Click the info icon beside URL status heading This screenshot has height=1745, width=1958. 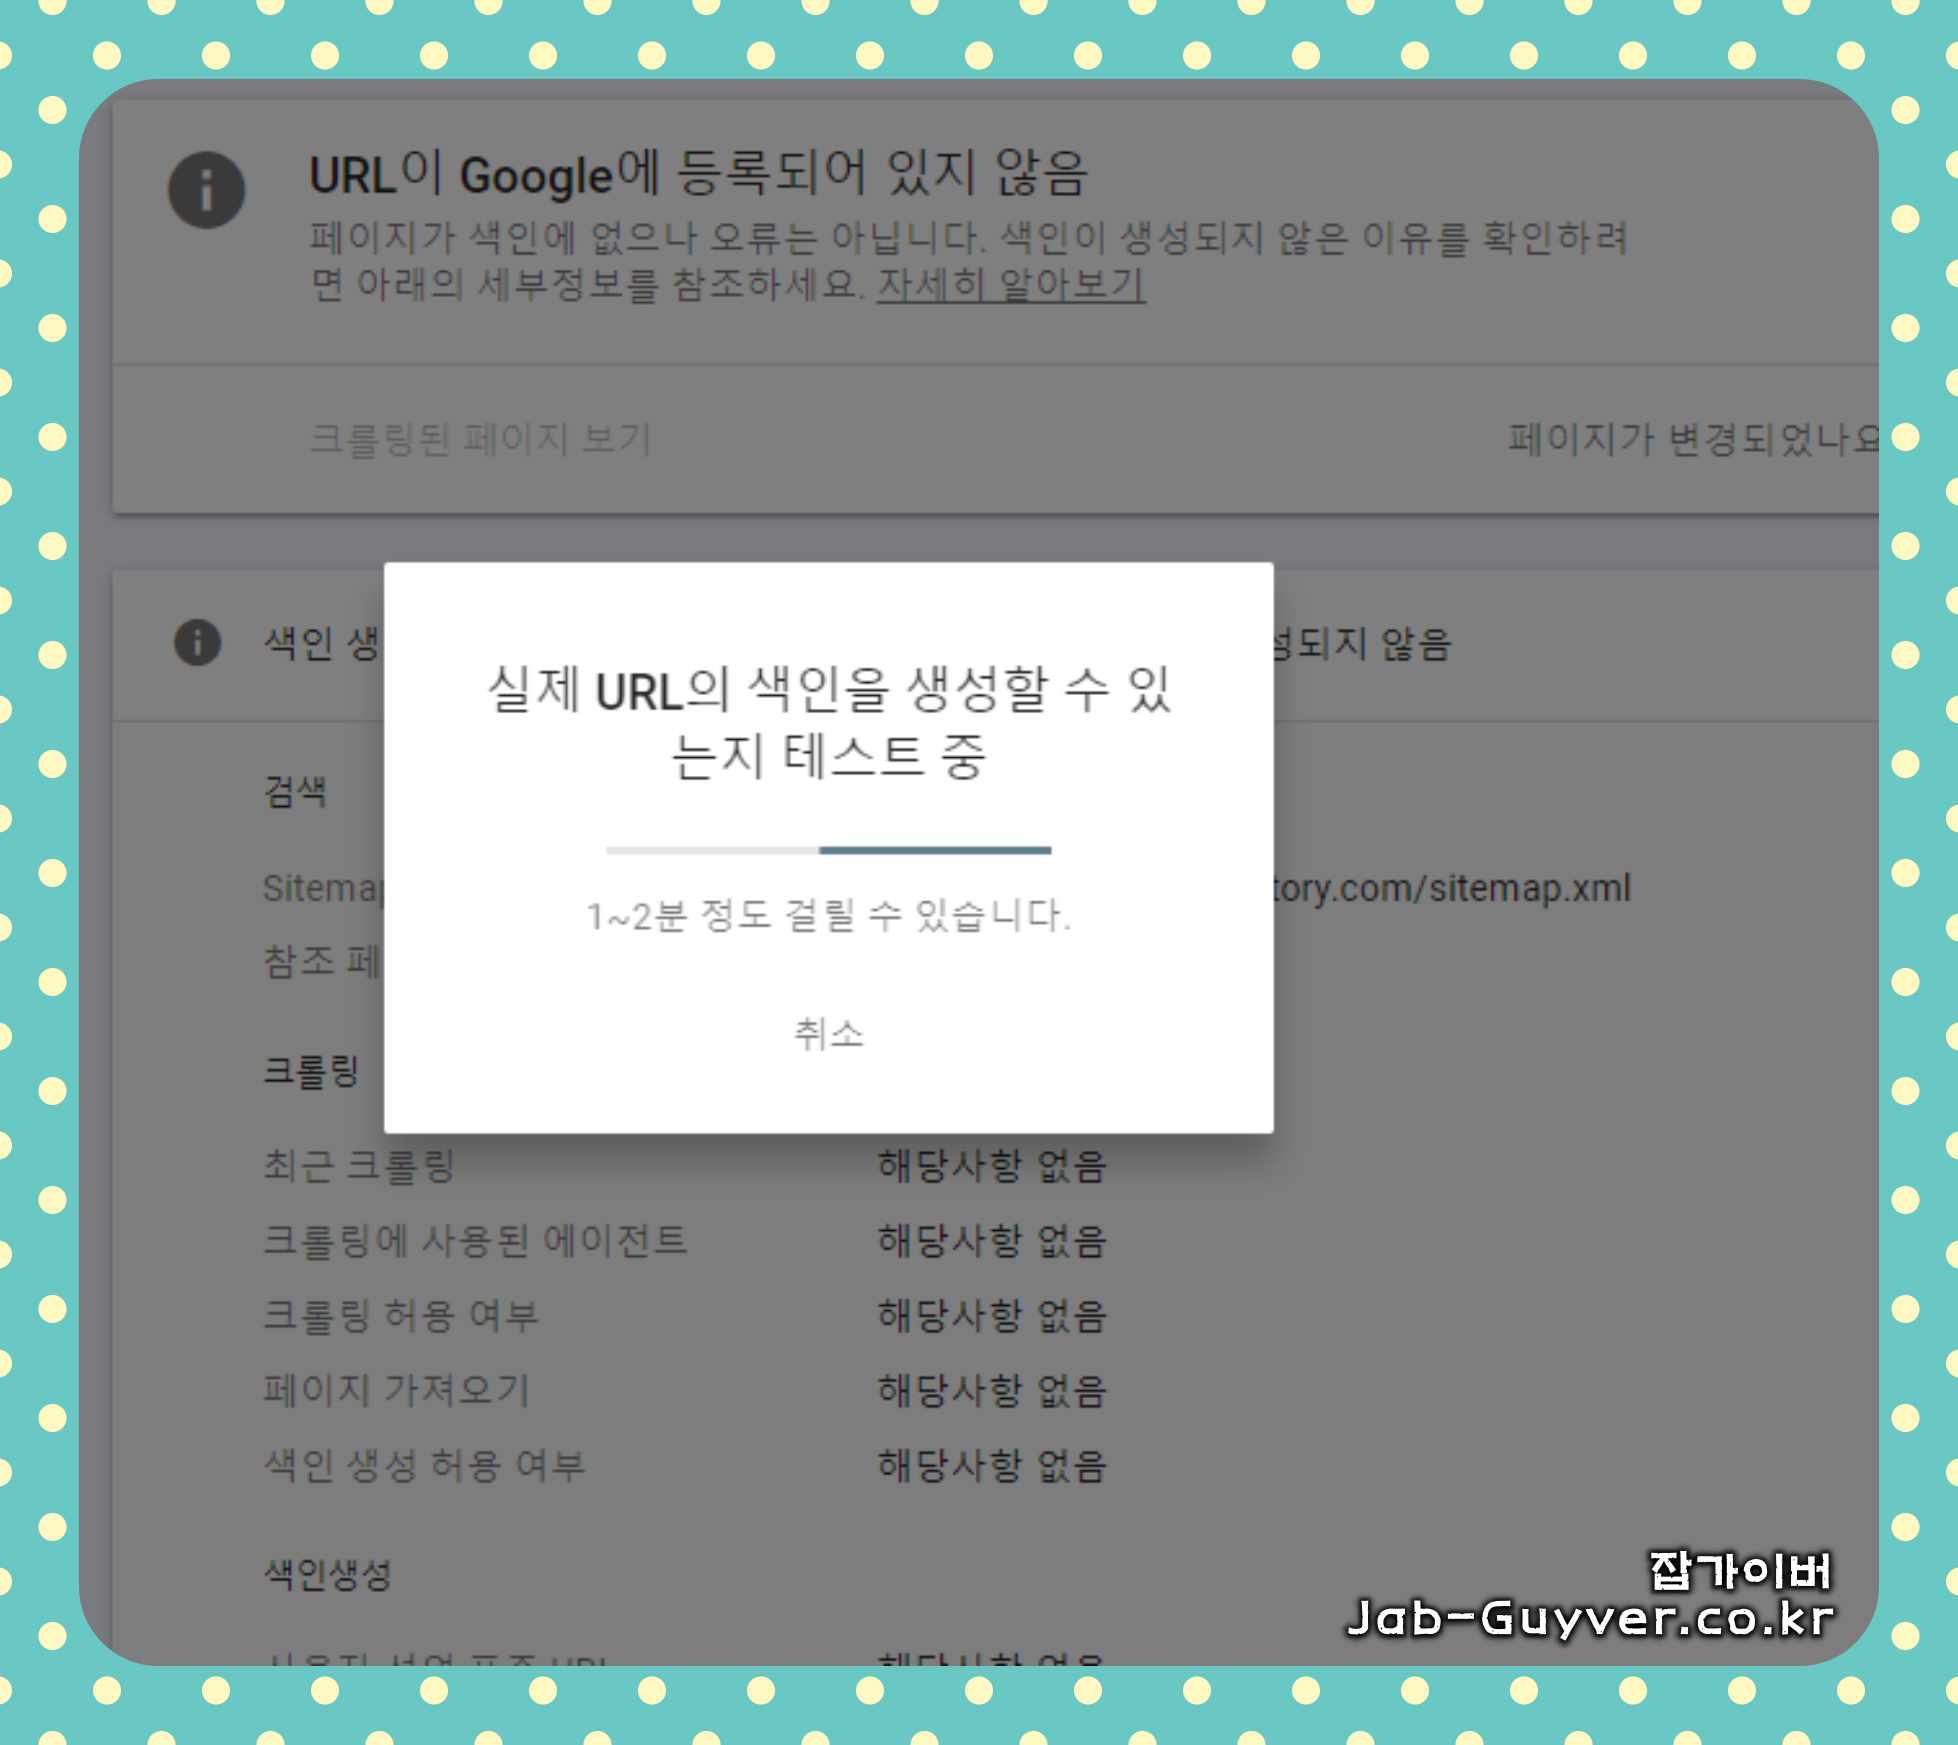click(x=206, y=190)
